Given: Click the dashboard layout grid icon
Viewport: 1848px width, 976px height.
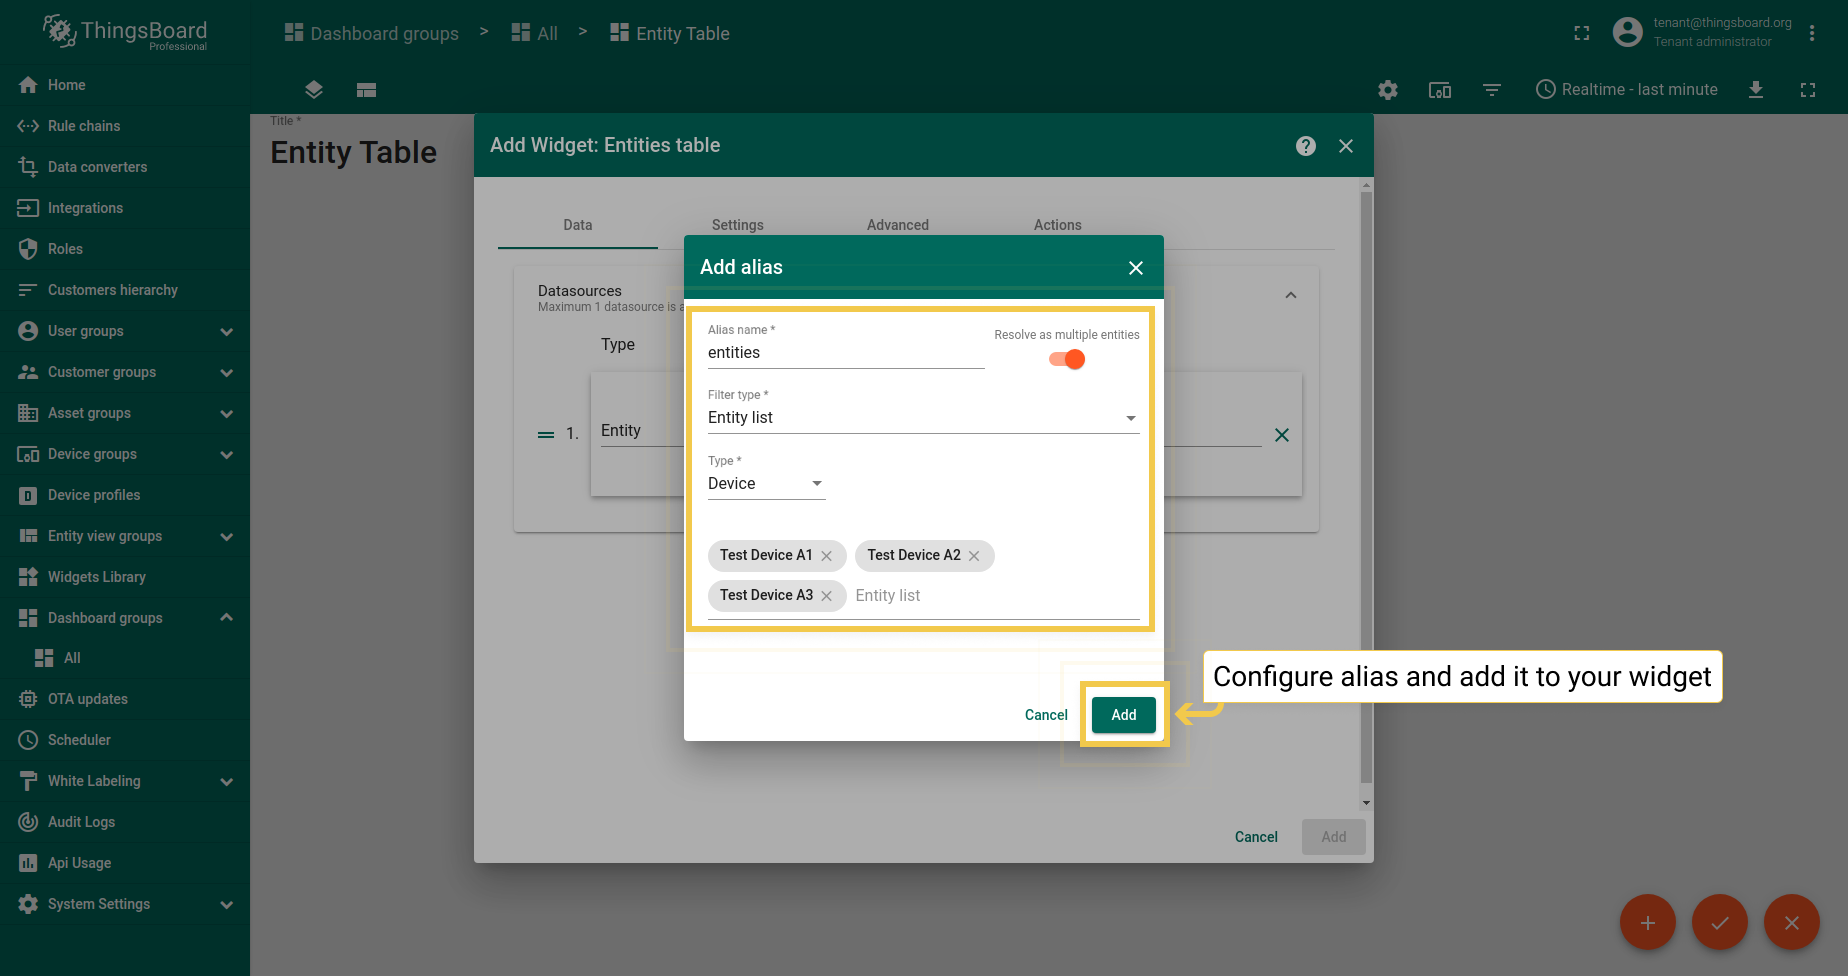Looking at the screenshot, I should tap(366, 90).
